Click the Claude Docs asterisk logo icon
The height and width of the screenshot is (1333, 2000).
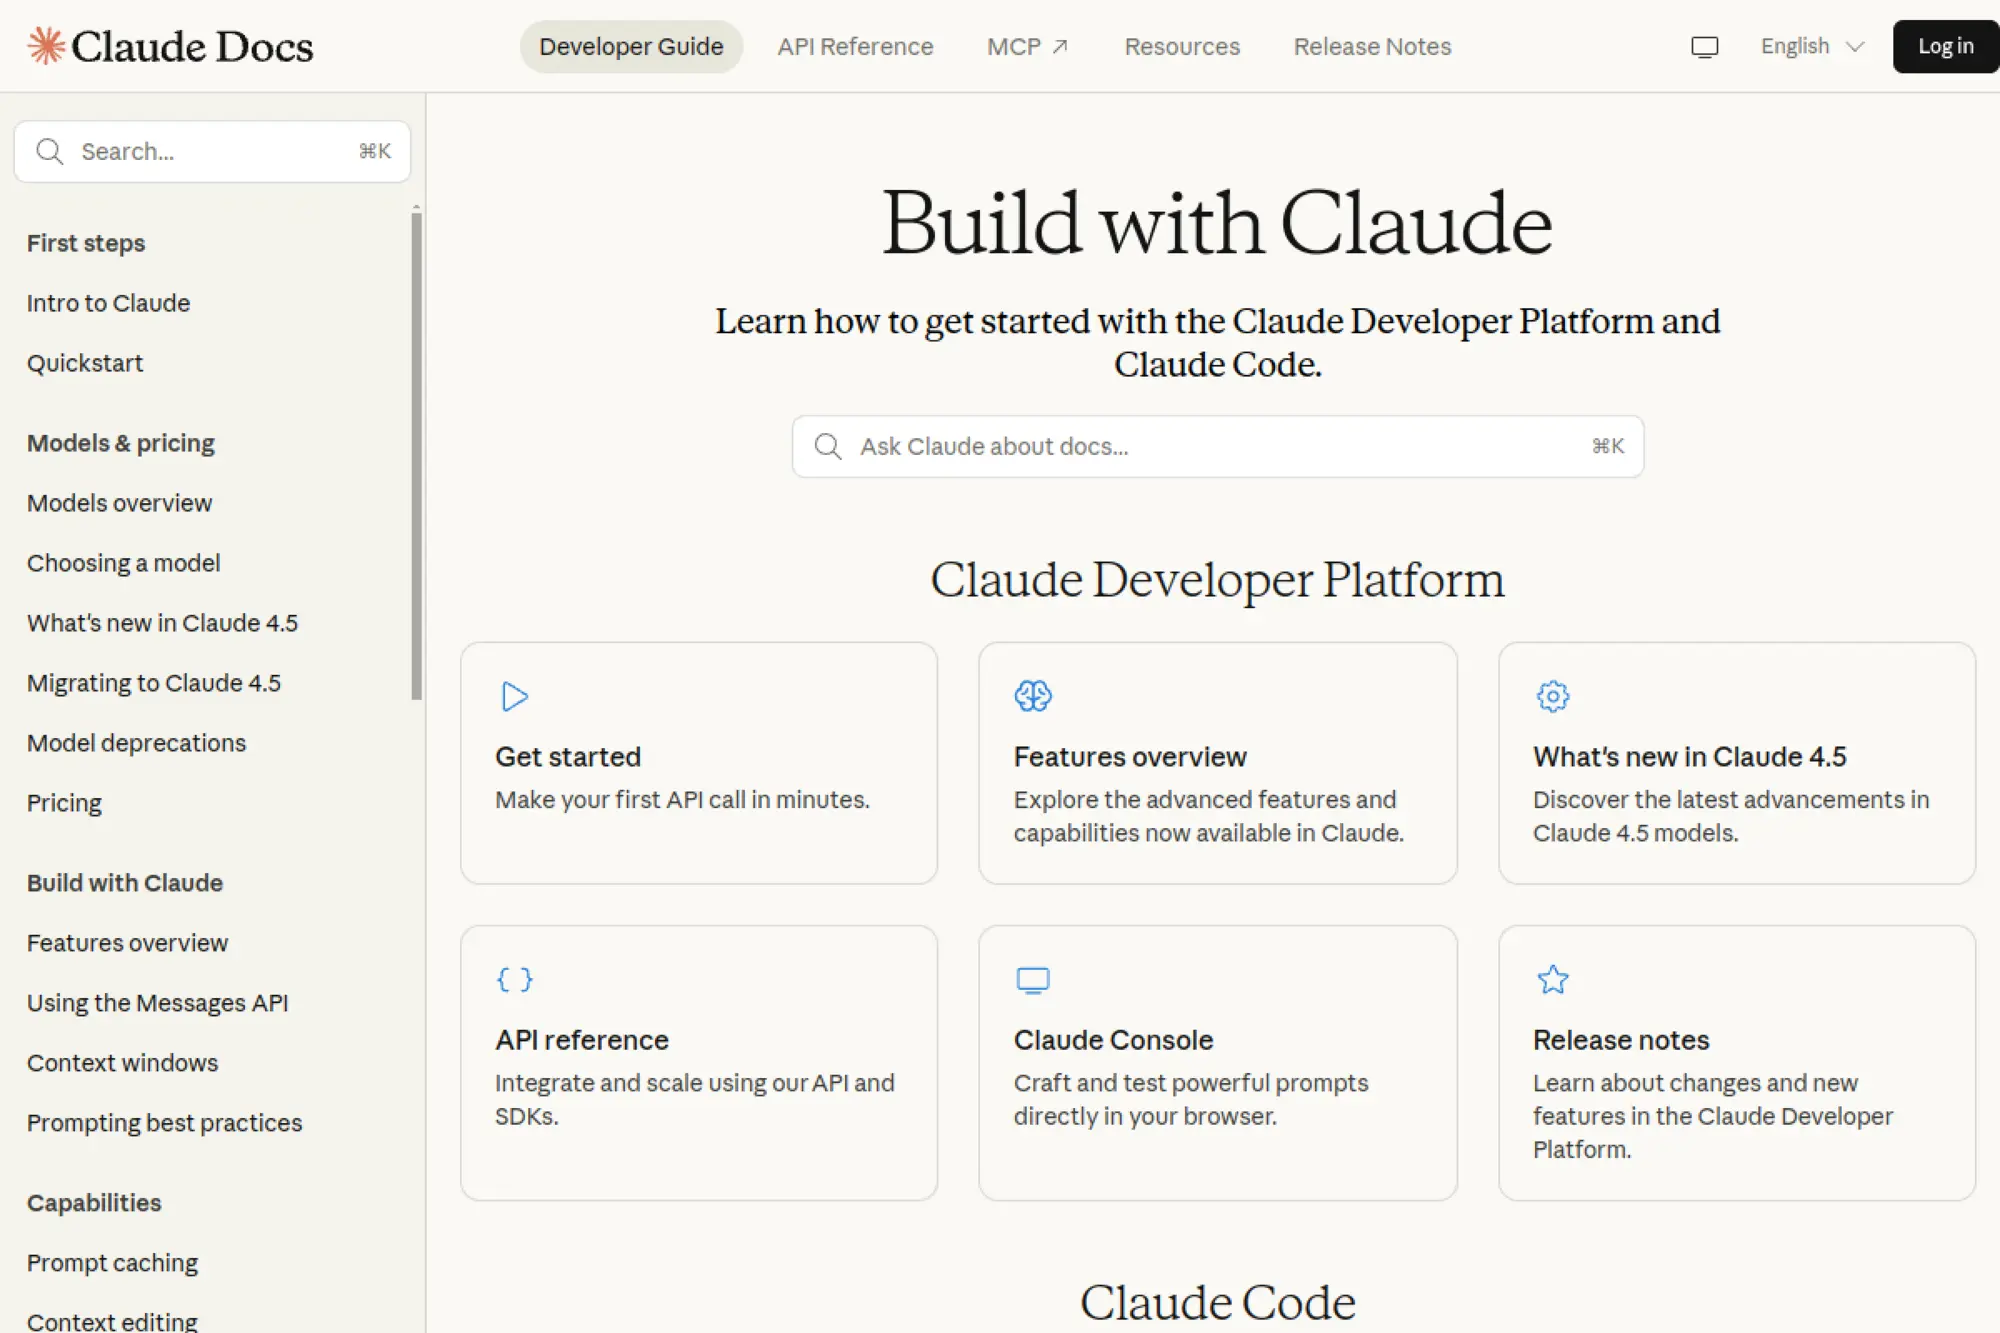pos(45,44)
